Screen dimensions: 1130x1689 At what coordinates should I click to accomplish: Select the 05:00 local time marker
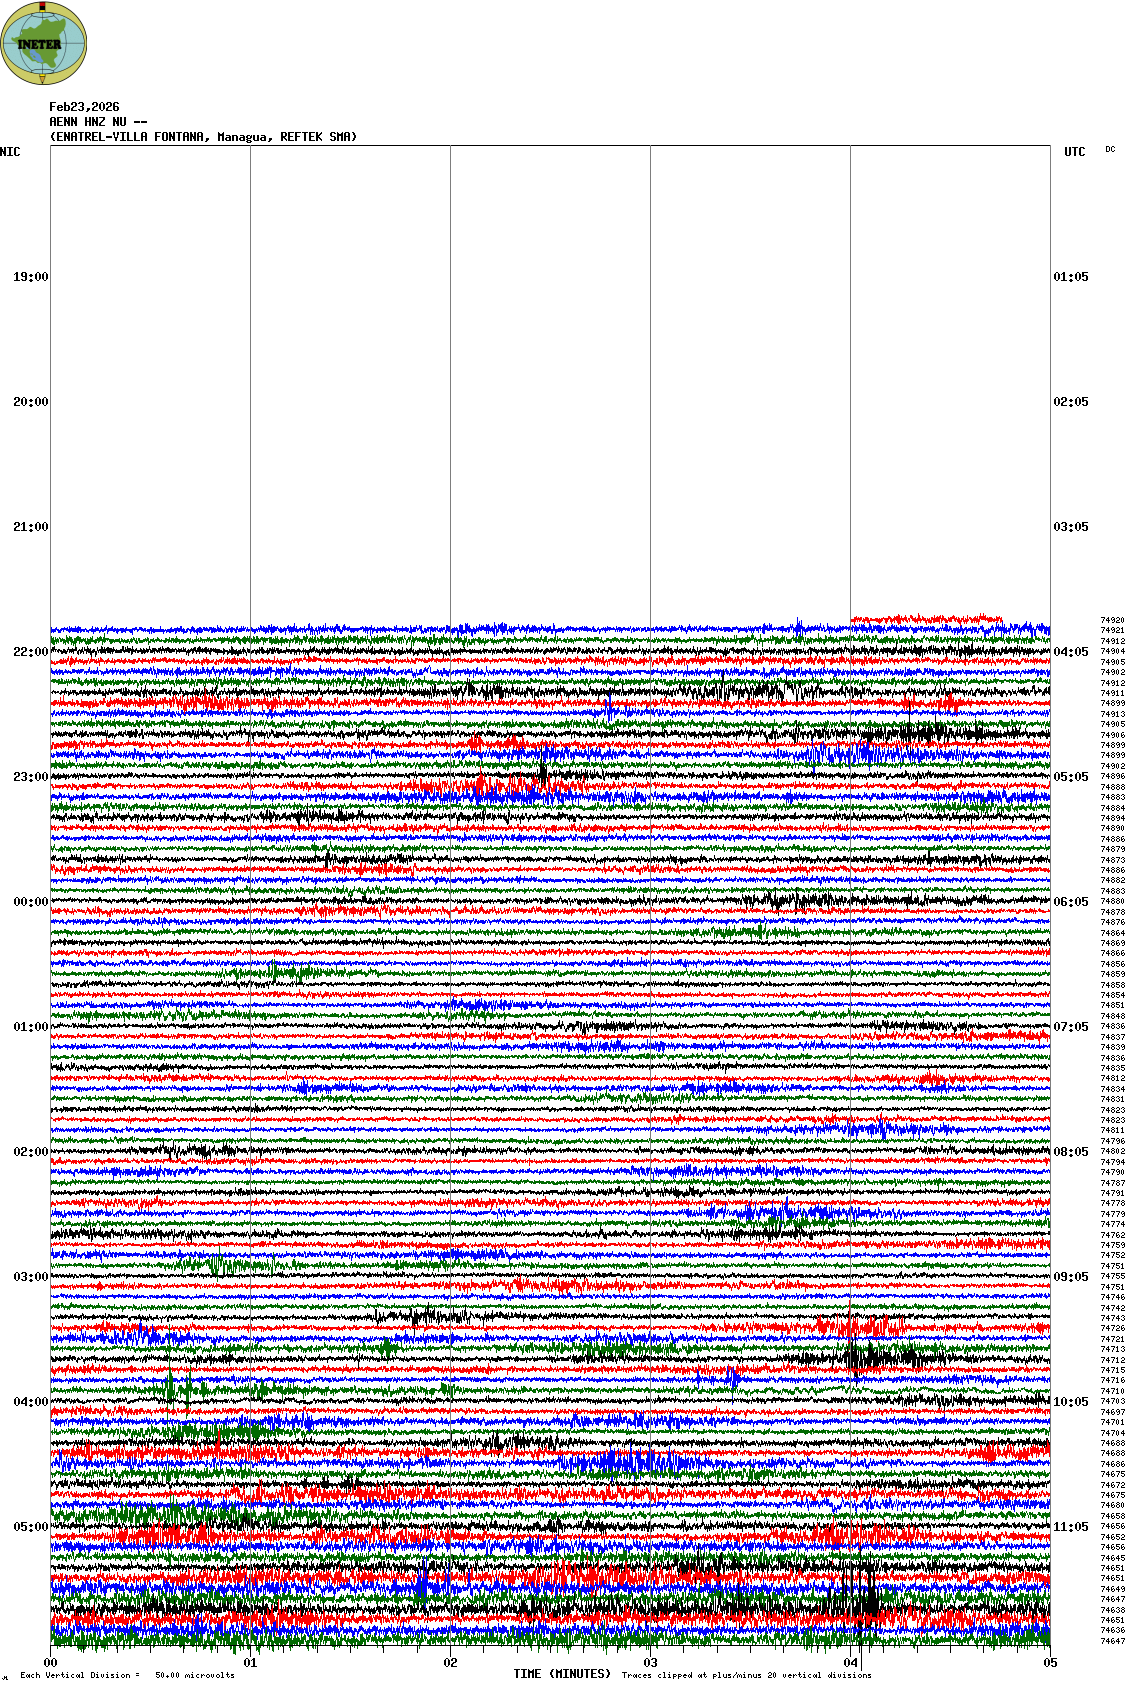30,1527
